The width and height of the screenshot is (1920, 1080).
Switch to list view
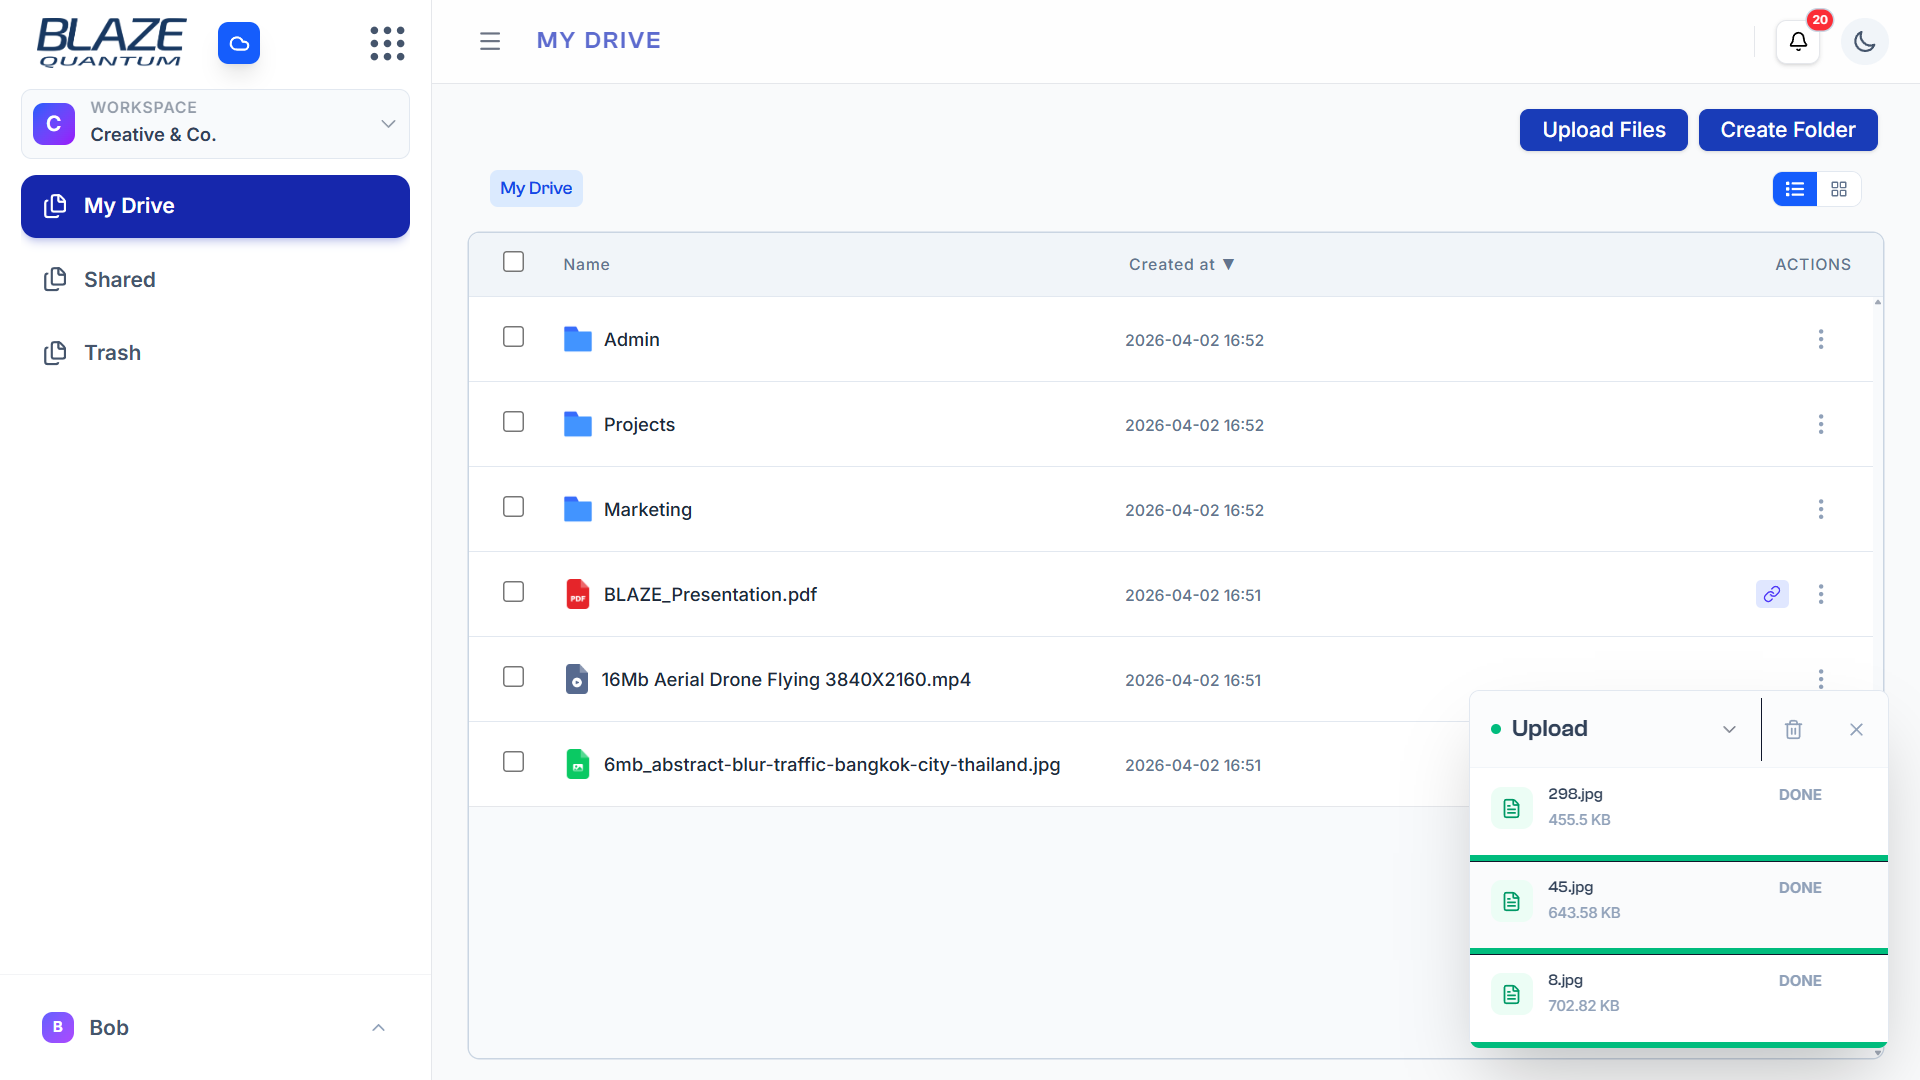[x=1795, y=189]
